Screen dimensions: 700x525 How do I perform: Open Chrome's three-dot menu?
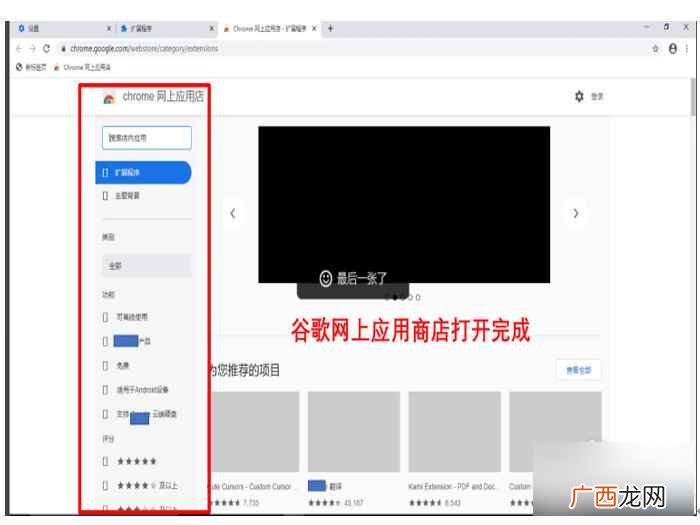coord(687,49)
